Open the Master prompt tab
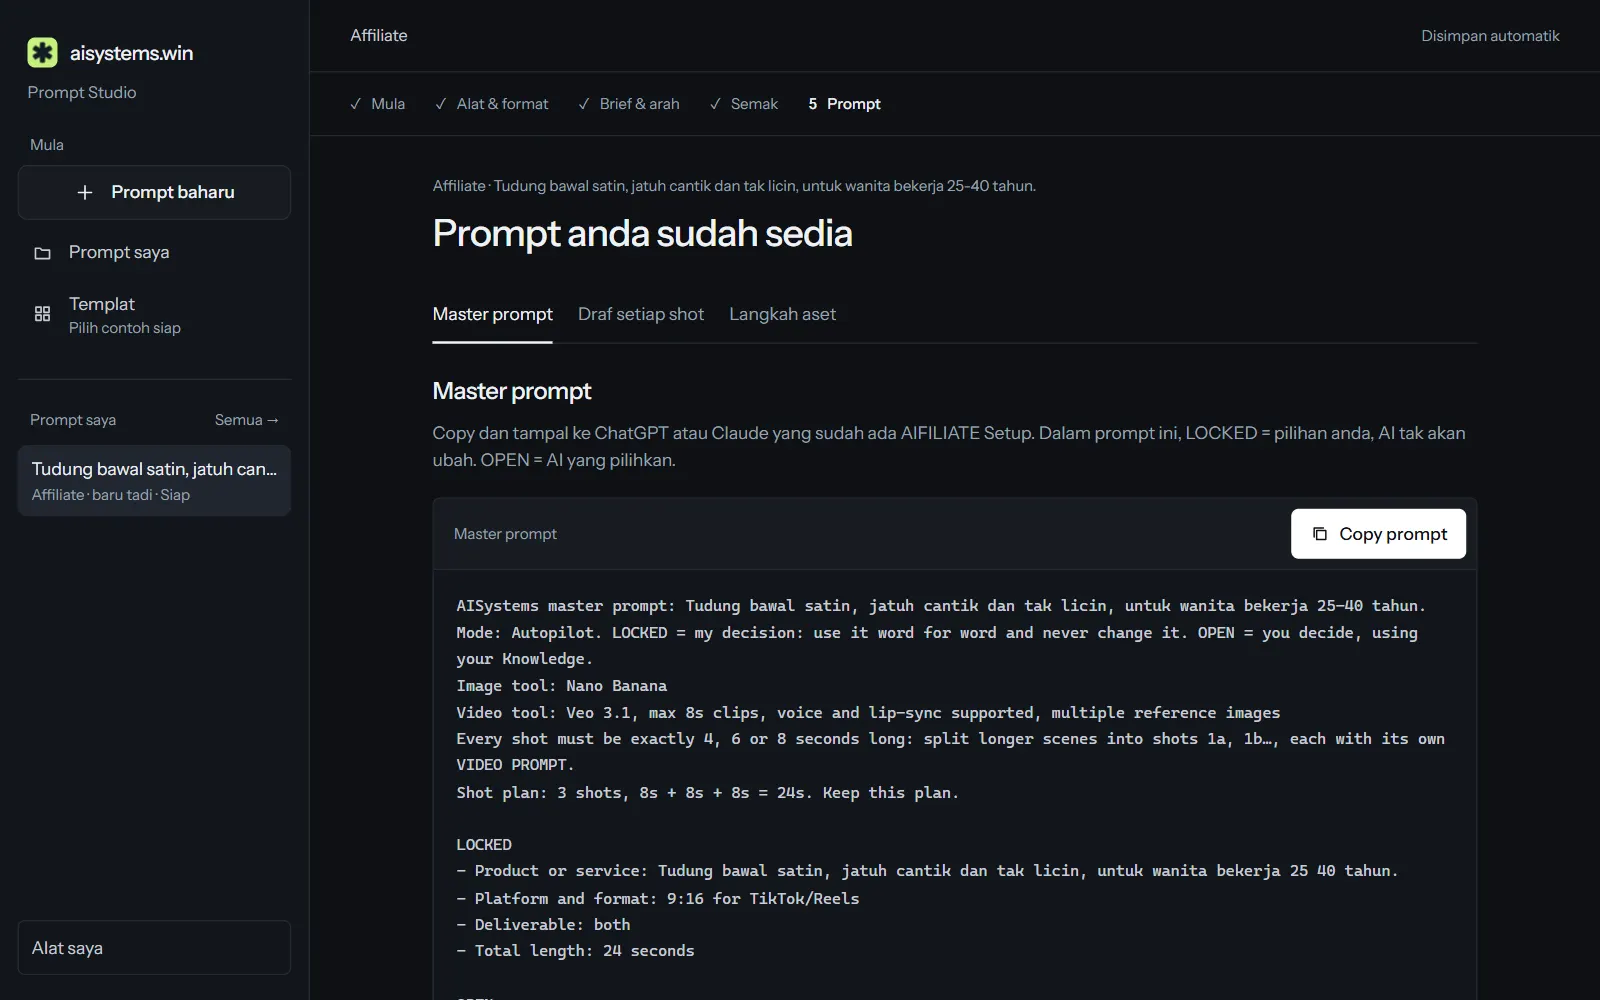 [492, 314]
